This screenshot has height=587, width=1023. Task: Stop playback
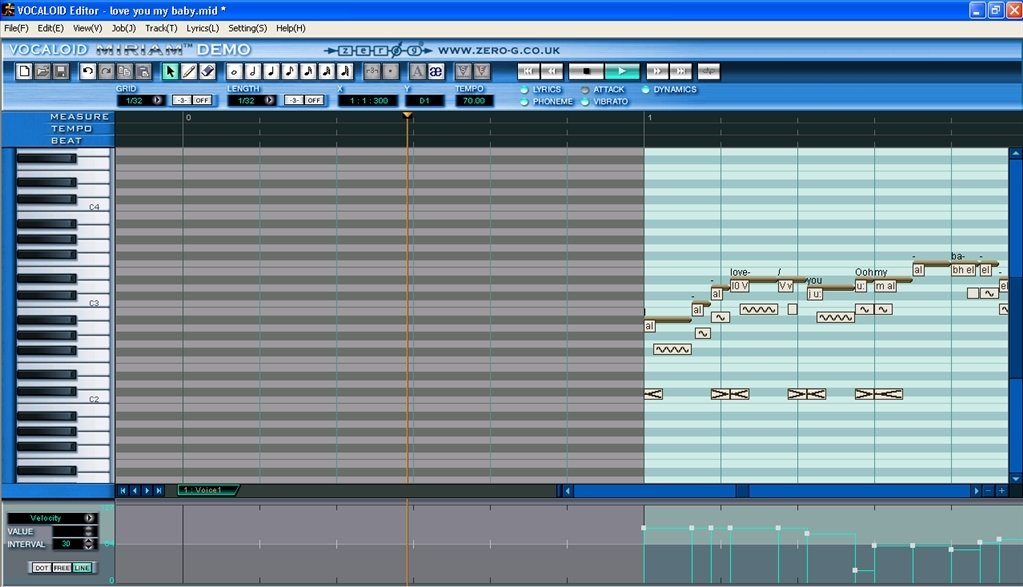tap(586, 71)
